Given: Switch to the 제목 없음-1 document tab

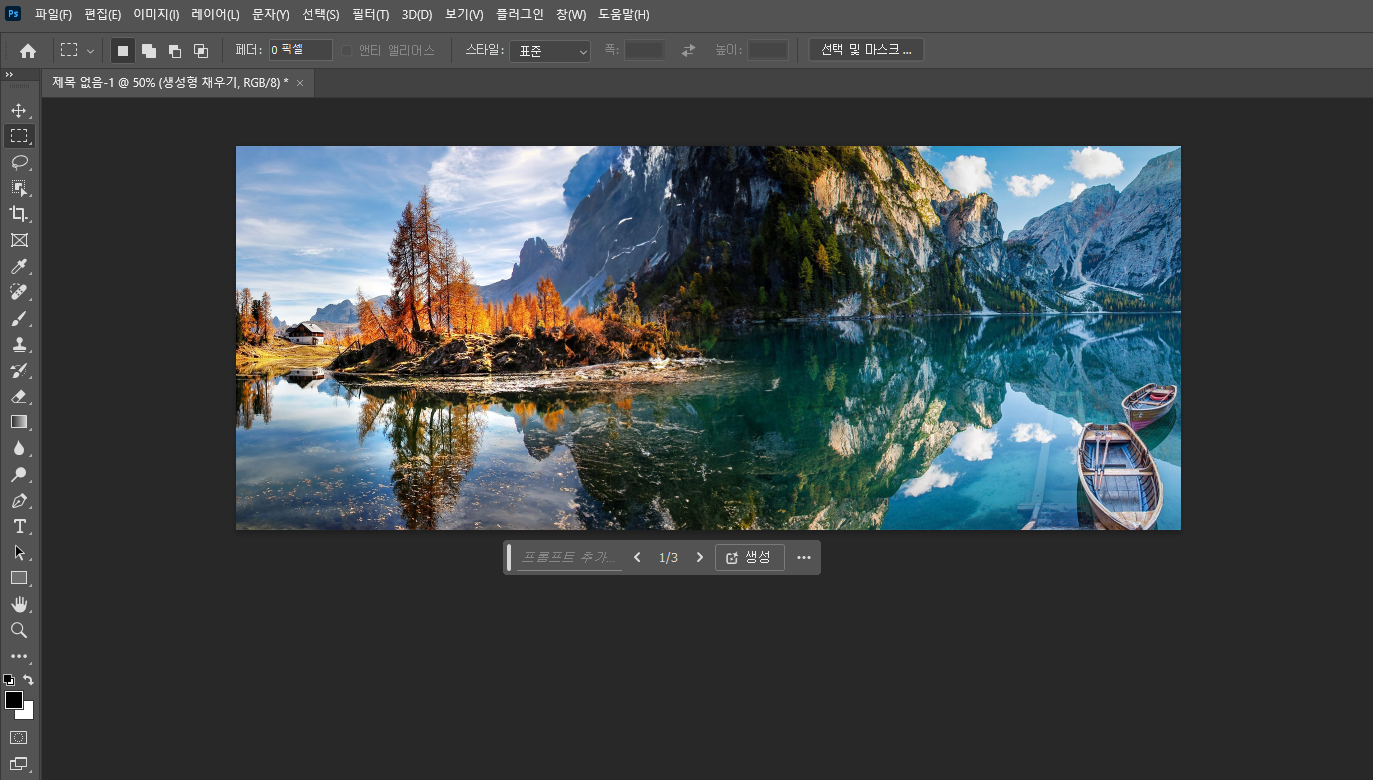Looking at the screenshot, I should click(x=170, y=83).
